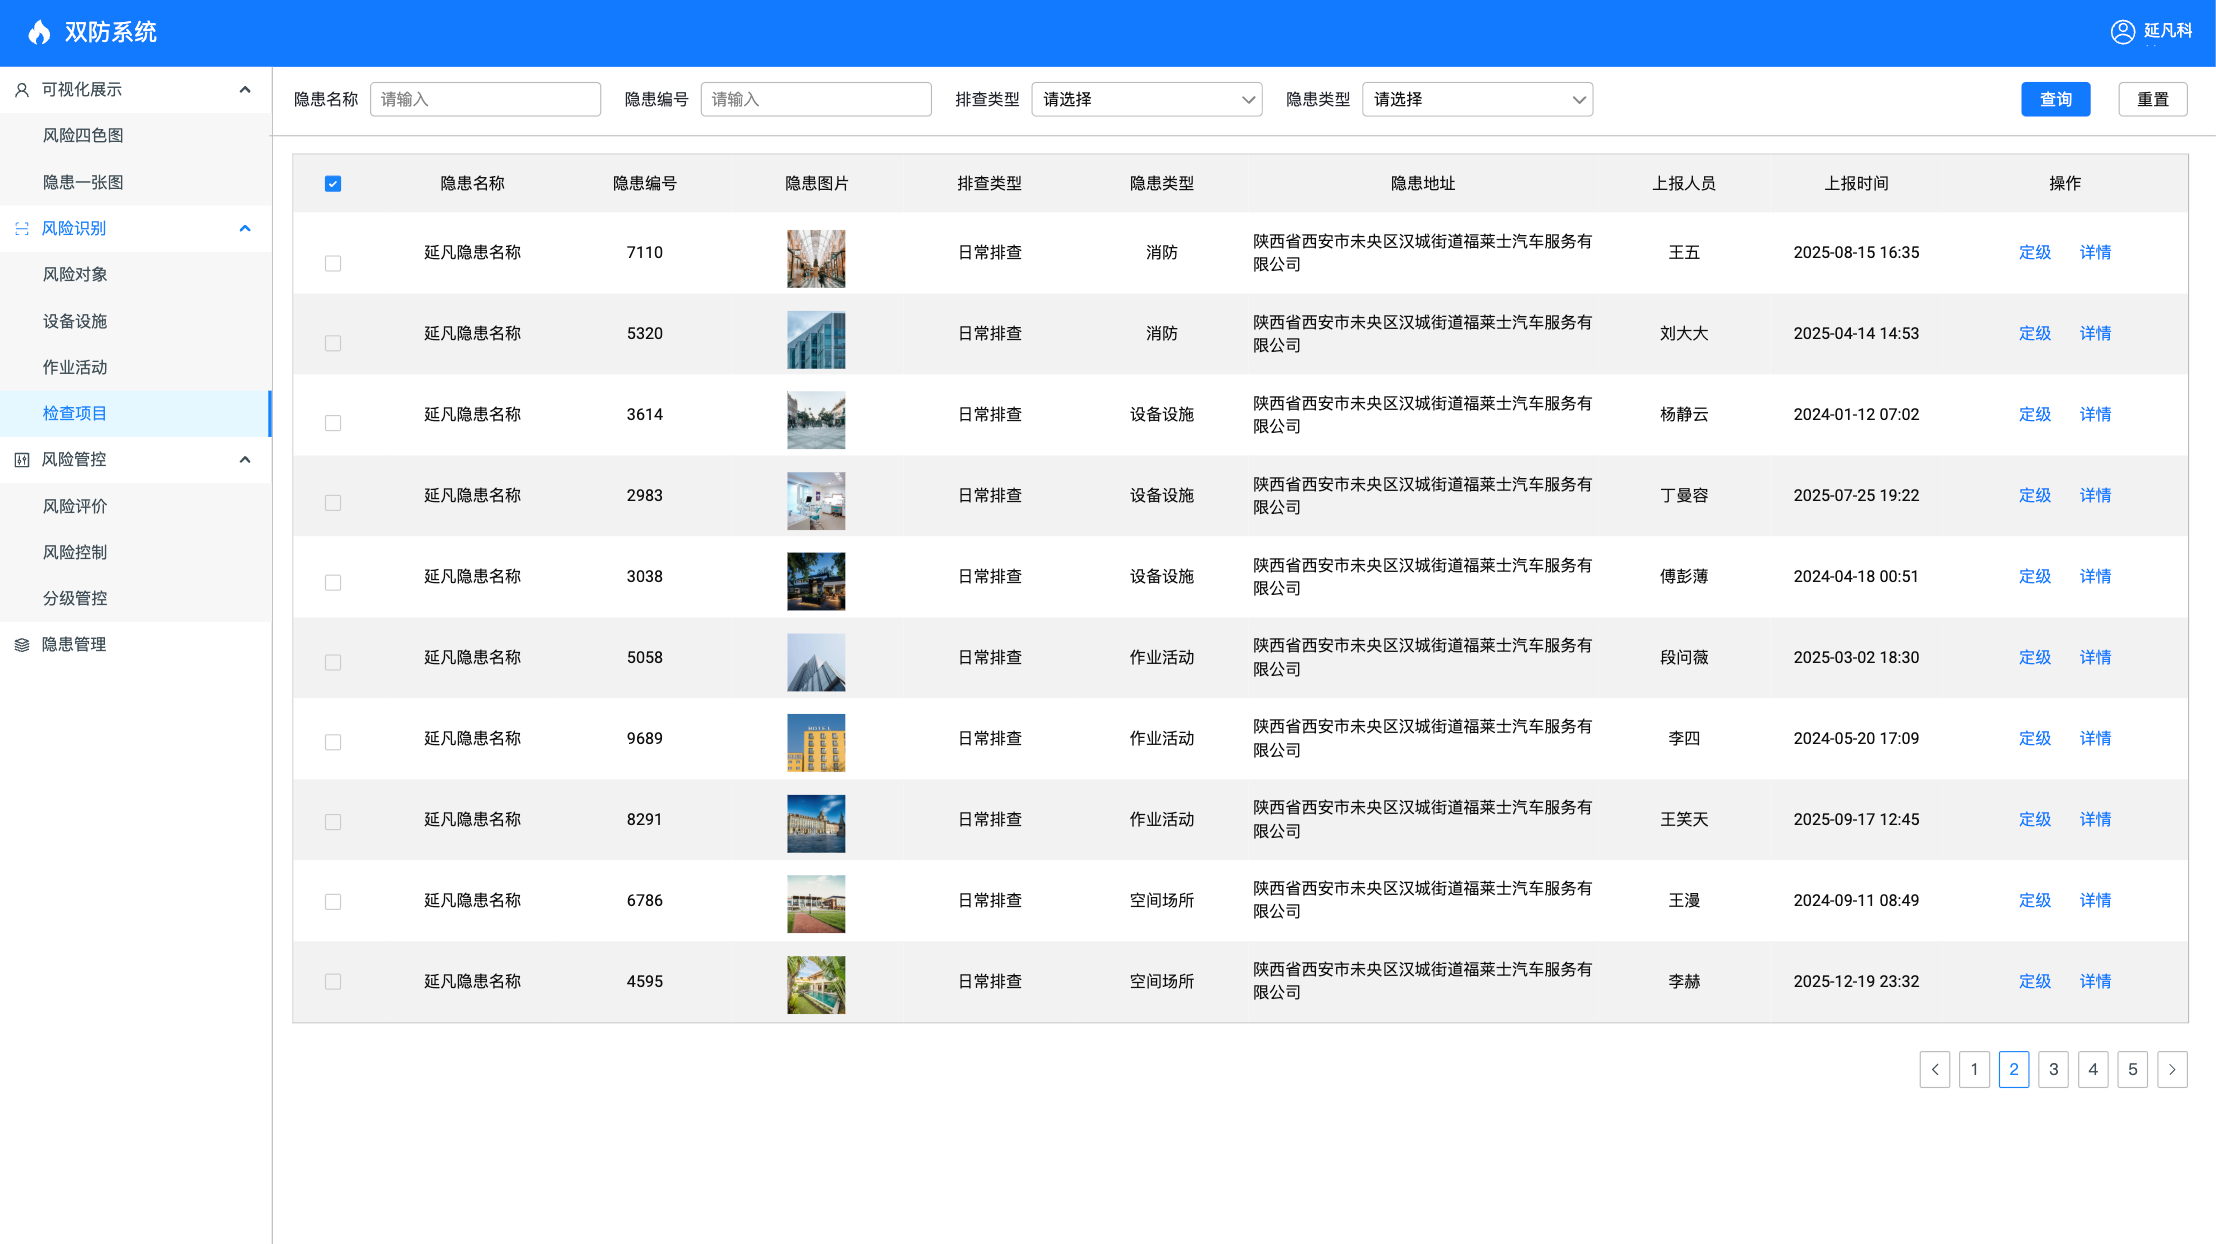The height and width of the screenshot is (1244, 2216).
Task: Click the 查询 button
Action: pos(2055,100)
